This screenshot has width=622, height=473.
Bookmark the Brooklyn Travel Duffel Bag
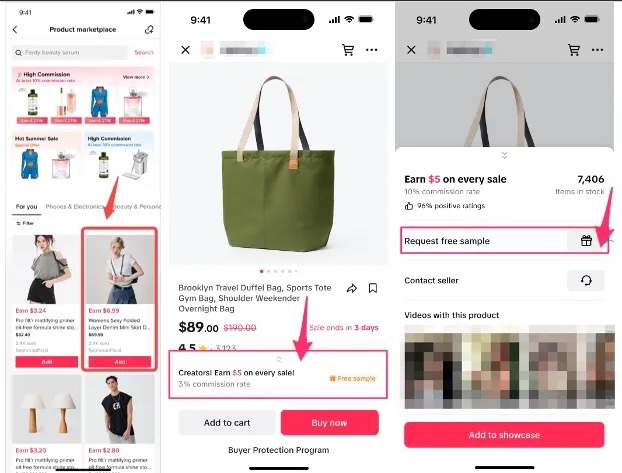[x=373, y=288]
